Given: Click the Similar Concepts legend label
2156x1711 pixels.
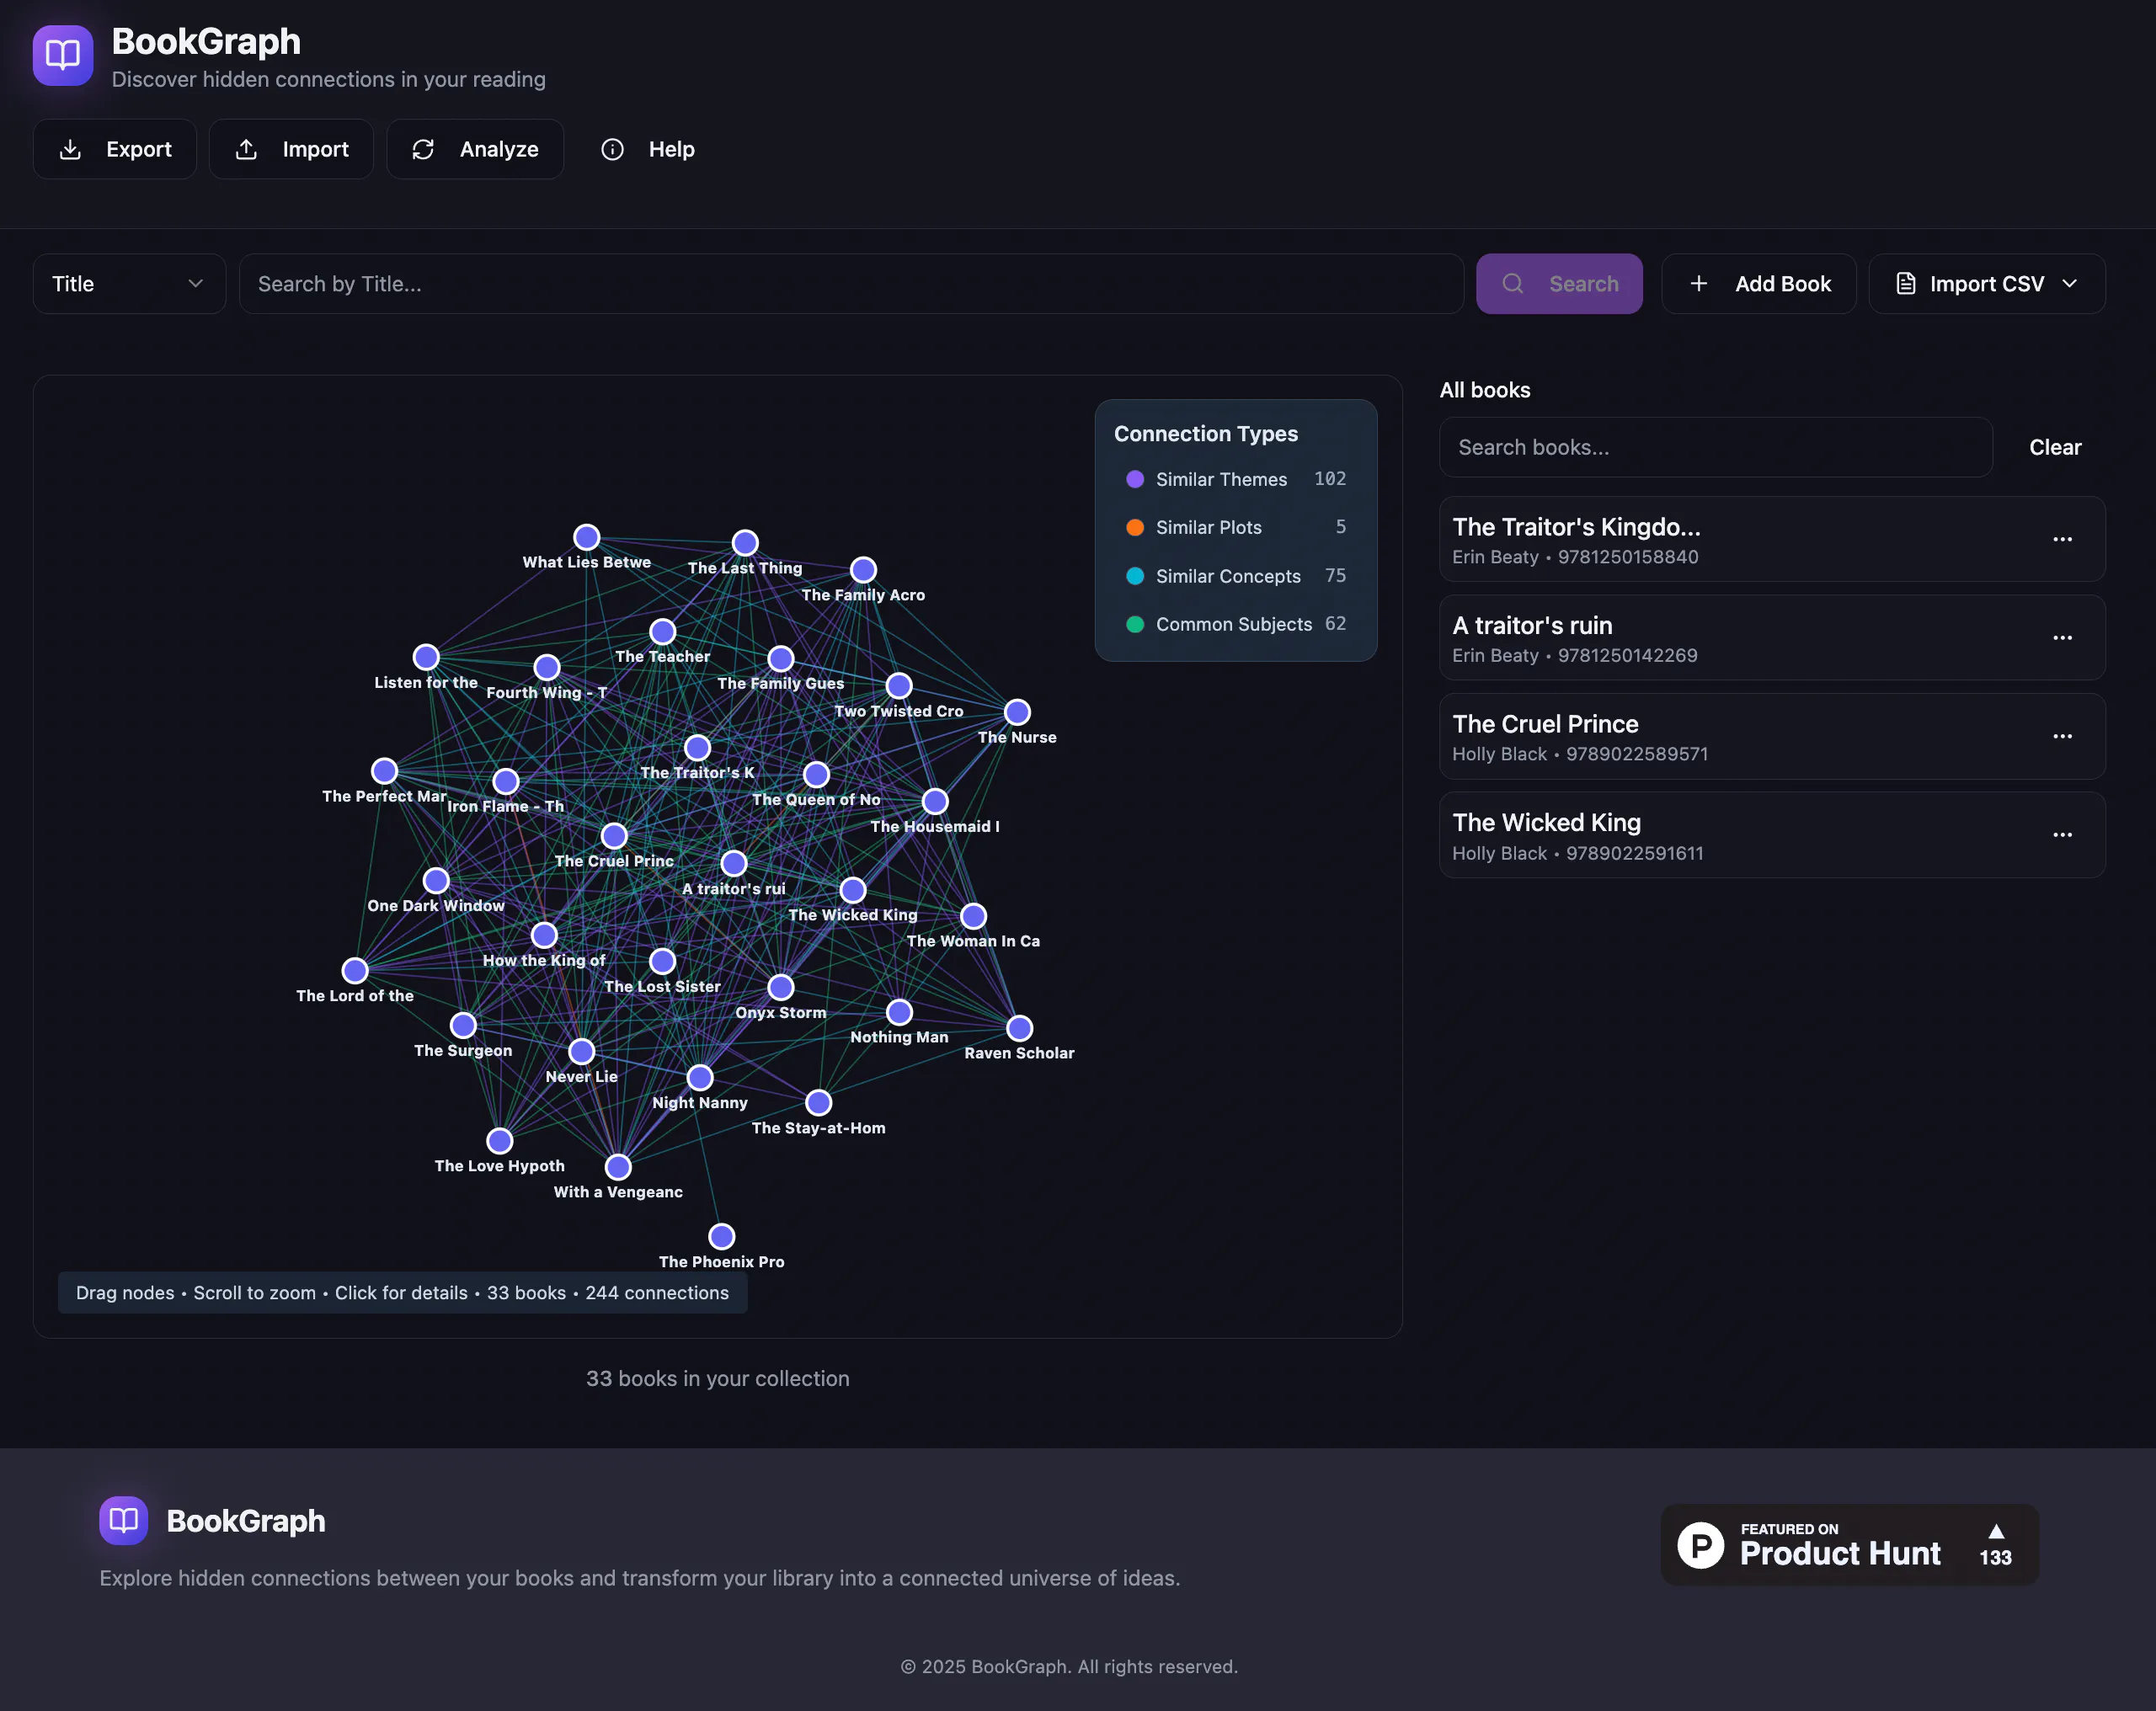Looking at the screenshot, I should click(1228, 576).
